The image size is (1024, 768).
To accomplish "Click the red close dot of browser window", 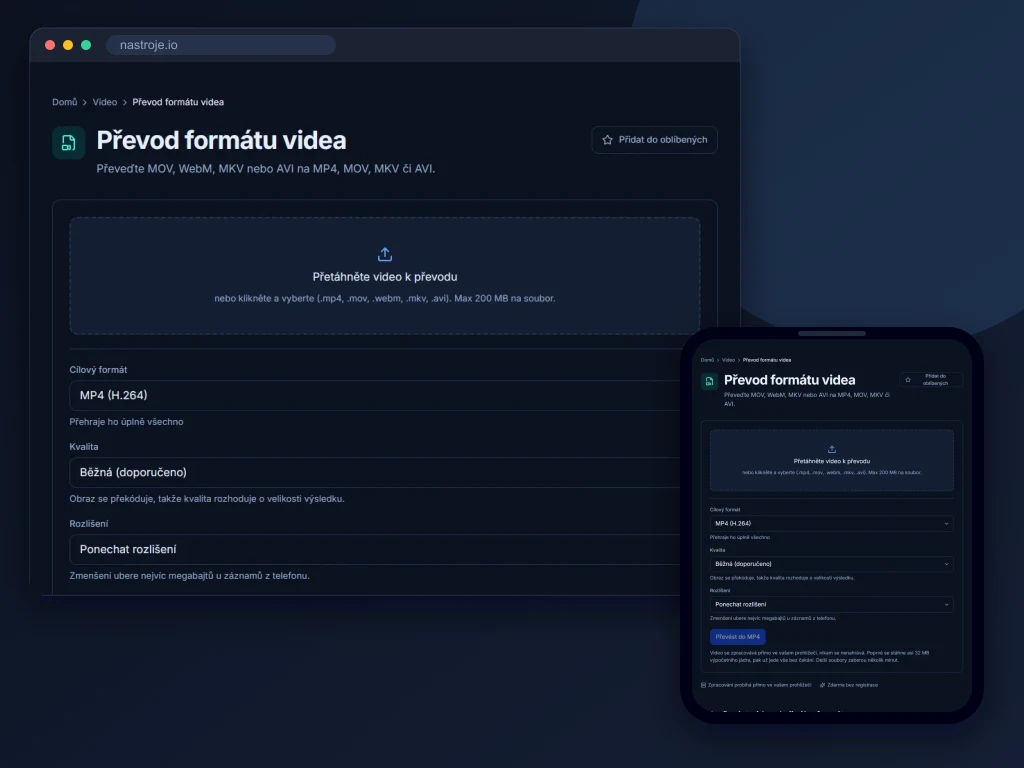I will pyautogui.click(x=50, y=45).
